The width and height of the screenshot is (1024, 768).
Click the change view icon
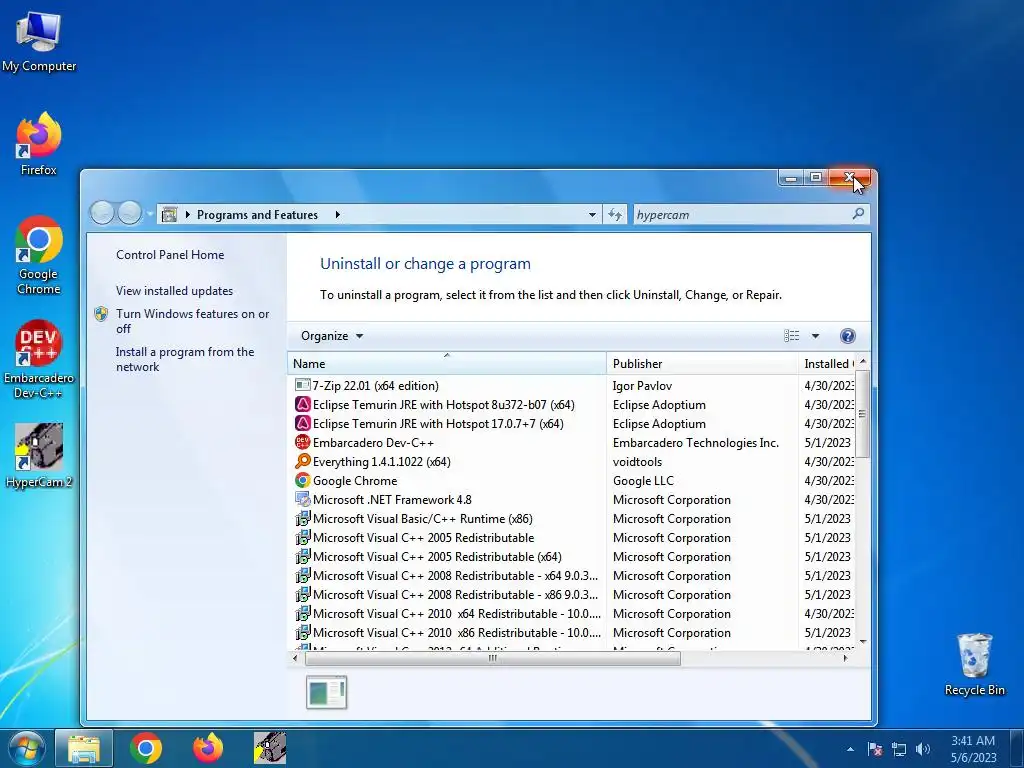pos(792,336)
